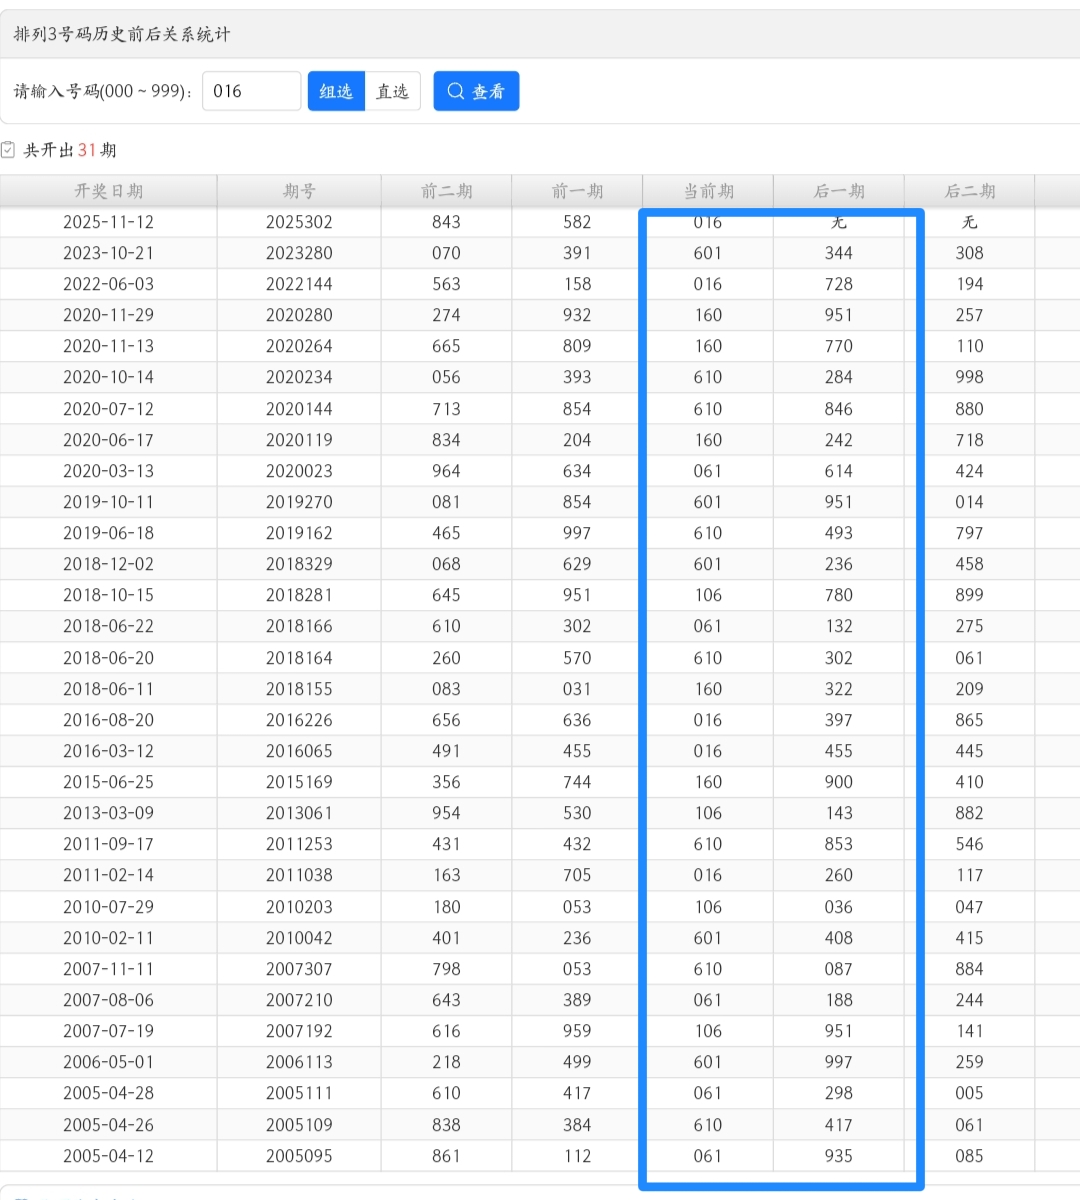Image resolution: width=1080 pixels, height=1200 pixels.
Task: Click the 开奖日期 column header
Action: (108, 191)
